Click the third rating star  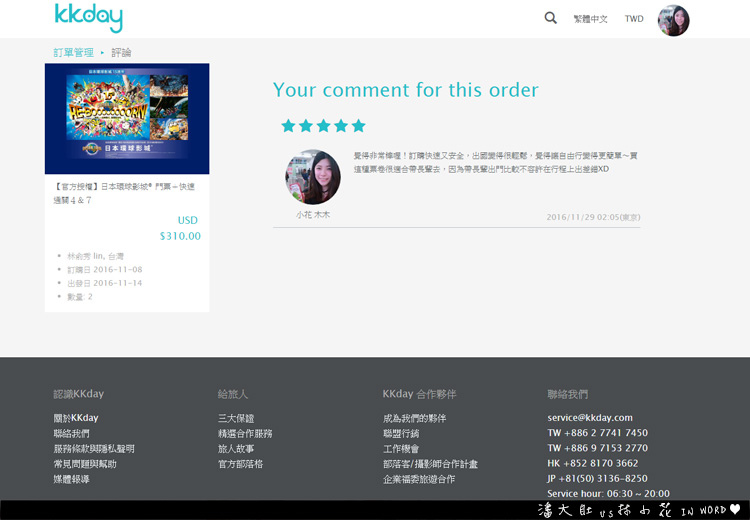(323, 126)
